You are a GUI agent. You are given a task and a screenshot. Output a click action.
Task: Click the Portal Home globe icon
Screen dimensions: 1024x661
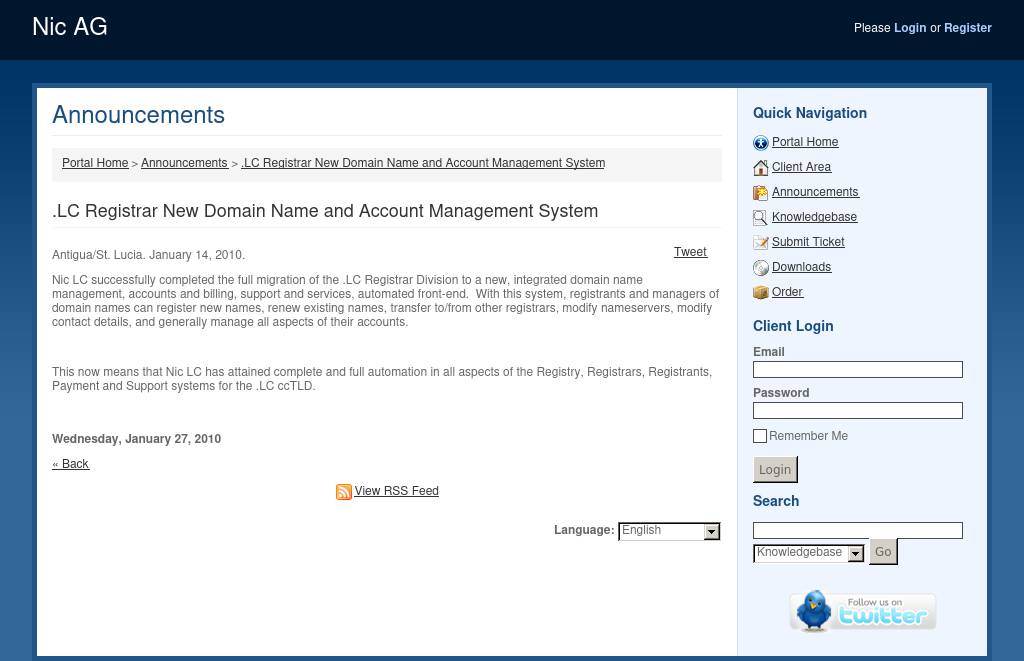[760, 143]
